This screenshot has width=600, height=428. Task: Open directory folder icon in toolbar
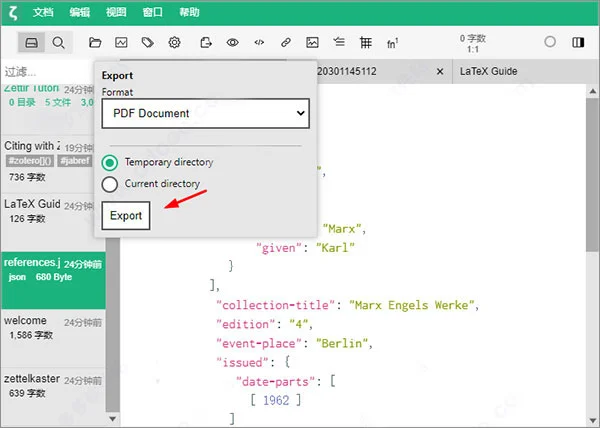point(95,42)
